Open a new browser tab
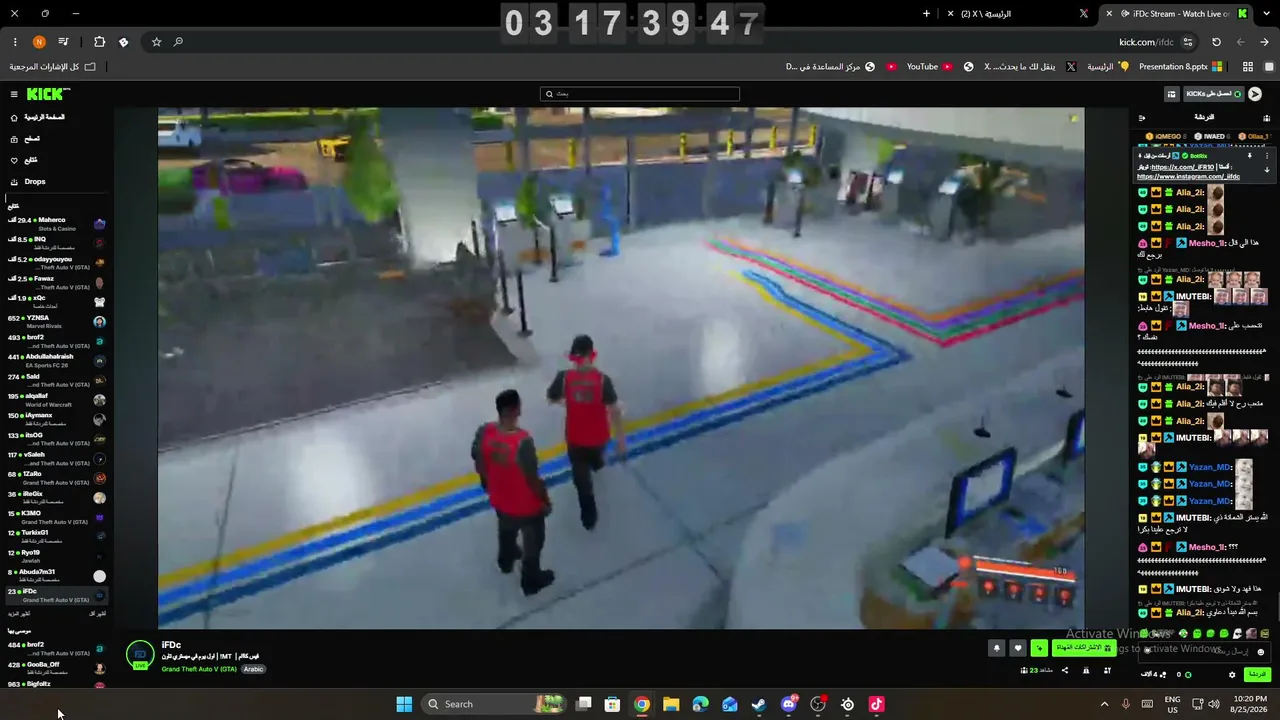Image resolution: width=1280 pixels, height=720 pixels. point(926,14)
